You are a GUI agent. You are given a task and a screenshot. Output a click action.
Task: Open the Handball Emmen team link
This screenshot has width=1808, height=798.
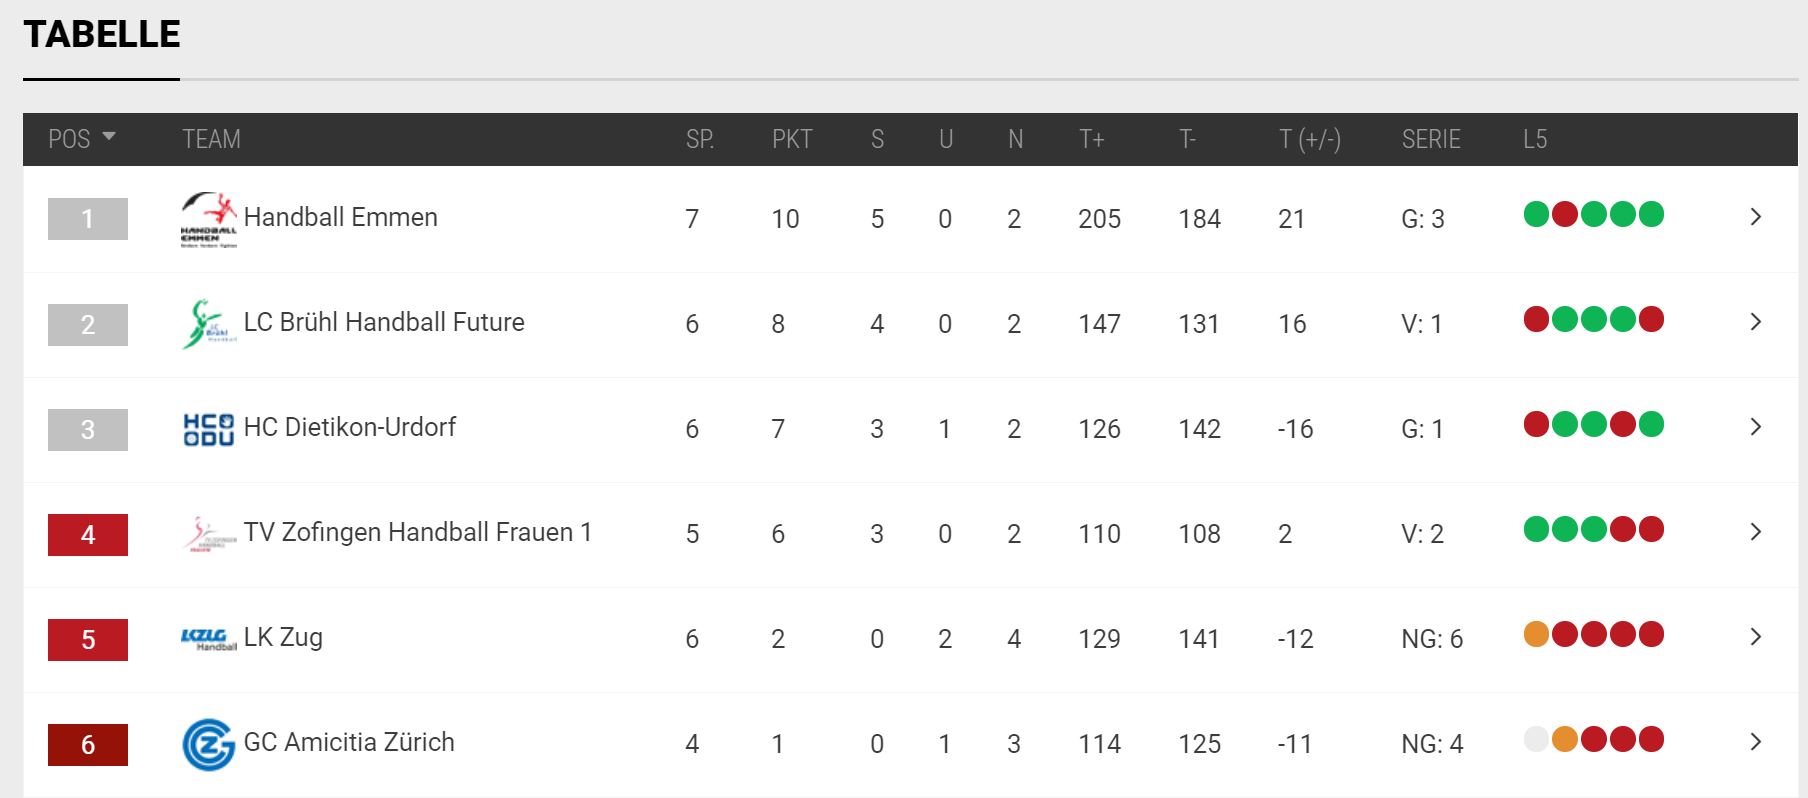tap(341, 217)
